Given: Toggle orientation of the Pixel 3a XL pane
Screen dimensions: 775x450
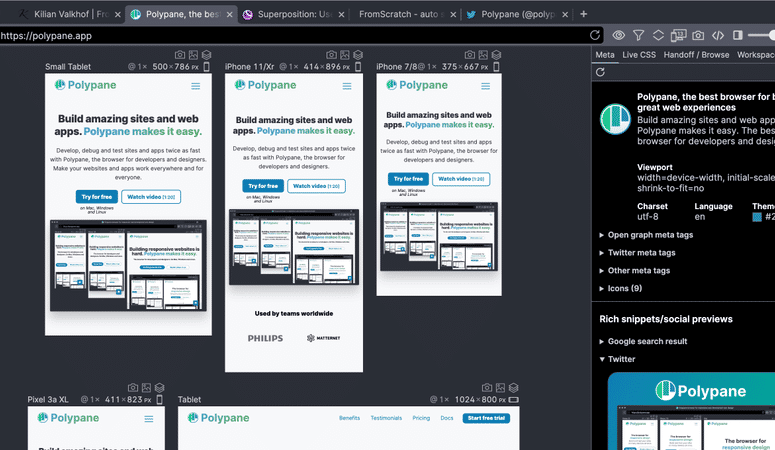Looking at the screenshot, I should [x=160, y=399].
